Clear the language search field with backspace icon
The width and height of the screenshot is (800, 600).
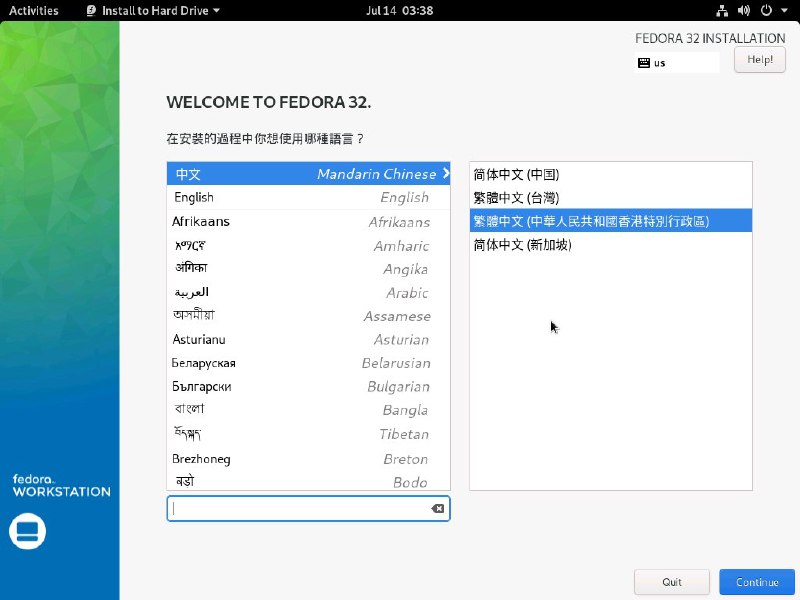[437, 509]
